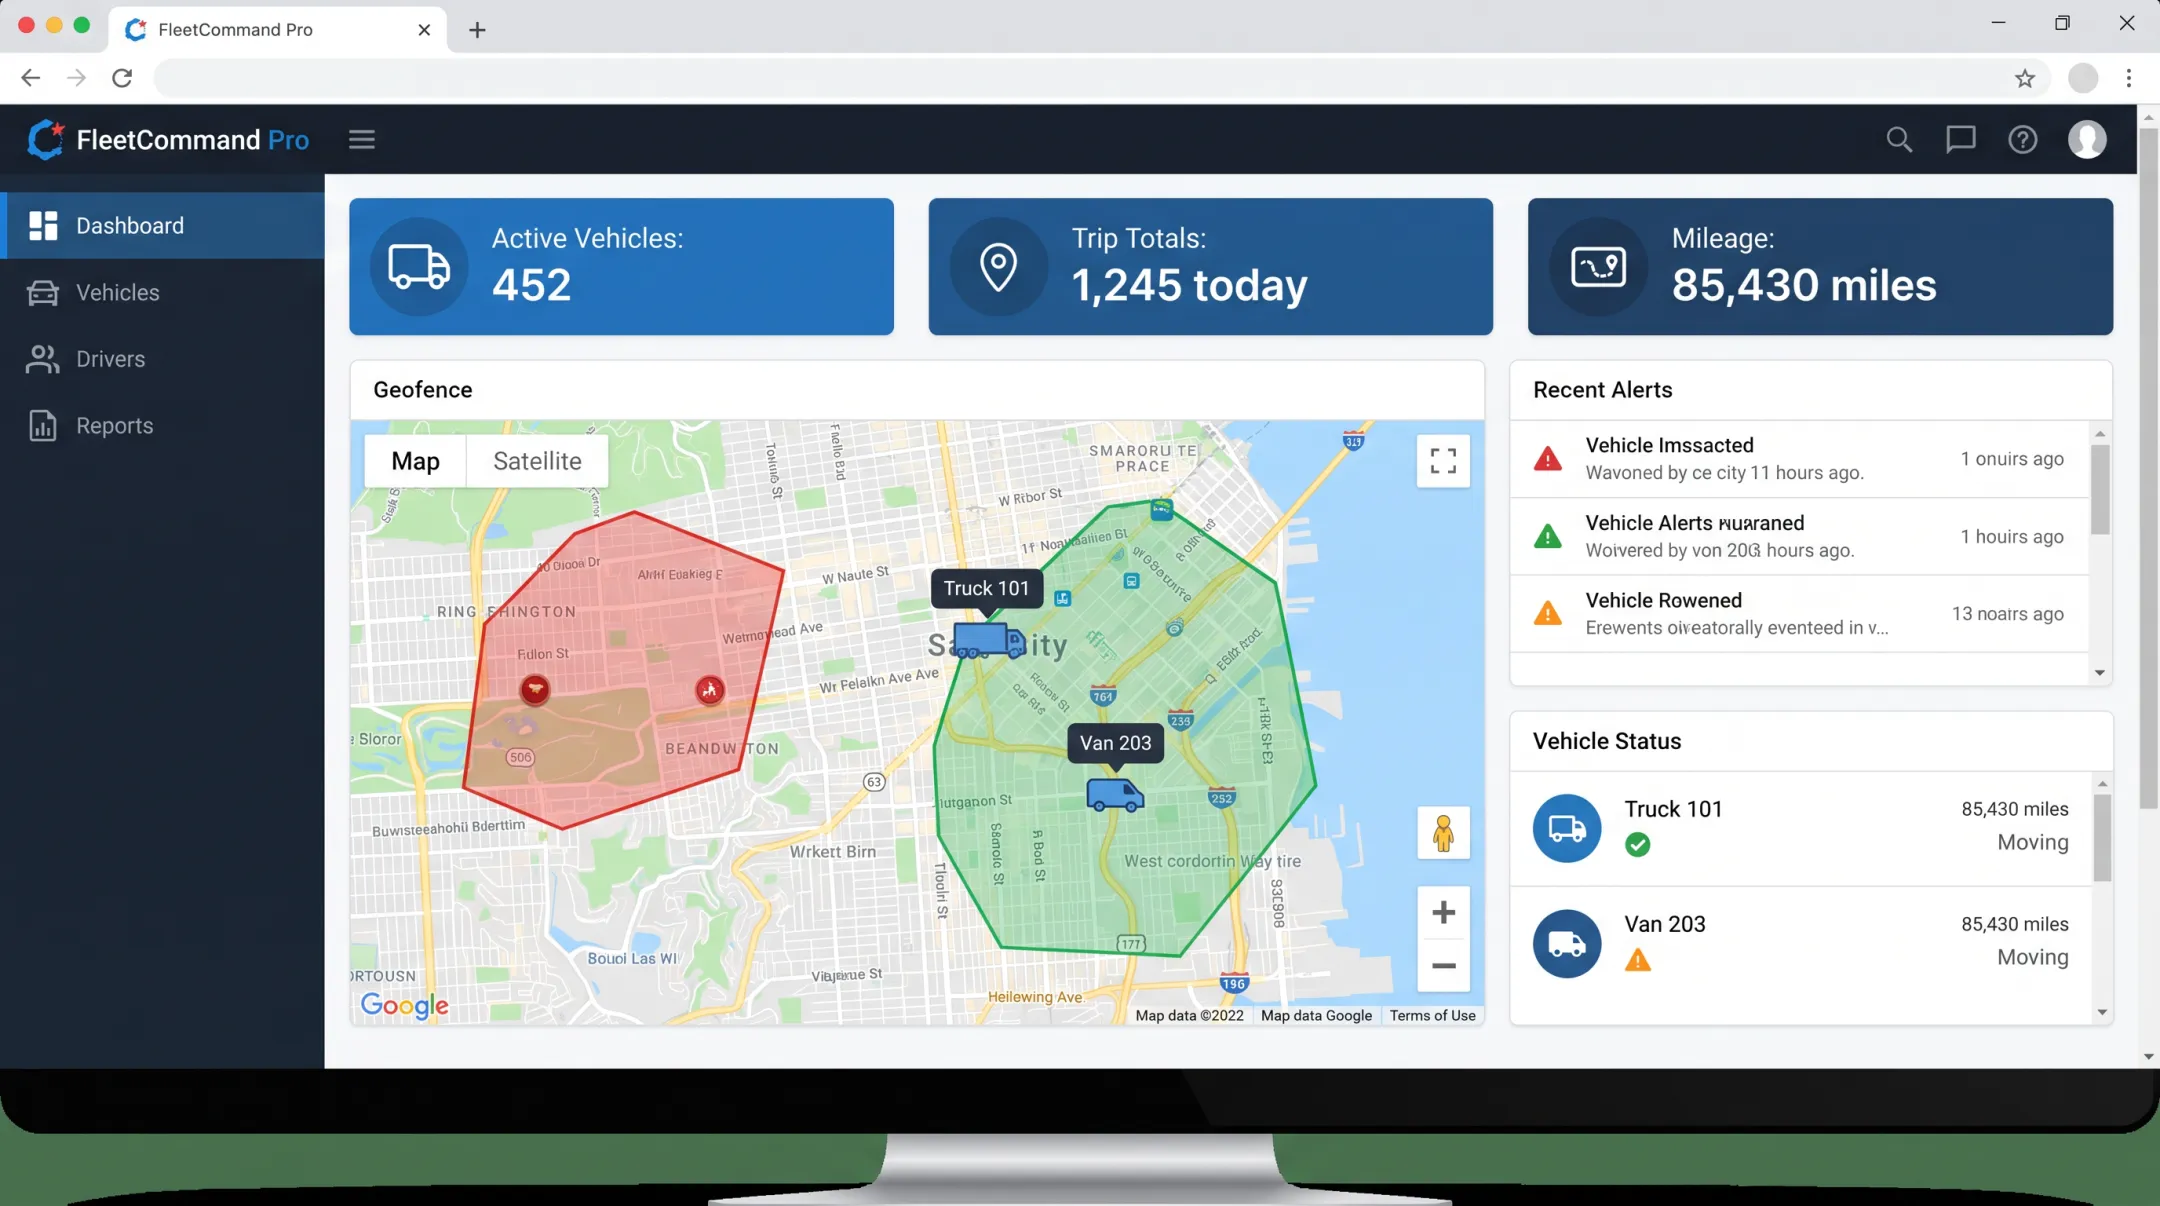Select the left red marker in geofence

(535, 689)
